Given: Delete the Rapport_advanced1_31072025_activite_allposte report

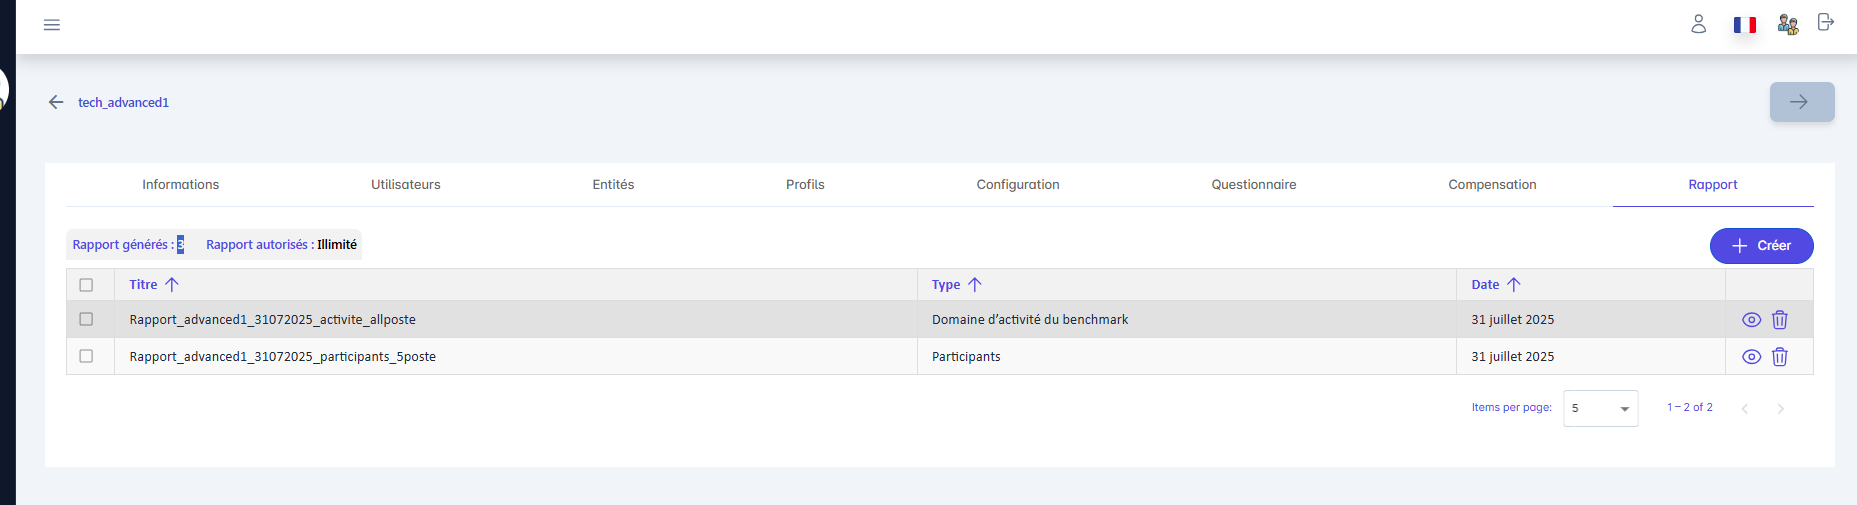Looking at the screenshot, I should pyautogui.click(x=1779, y=320).
